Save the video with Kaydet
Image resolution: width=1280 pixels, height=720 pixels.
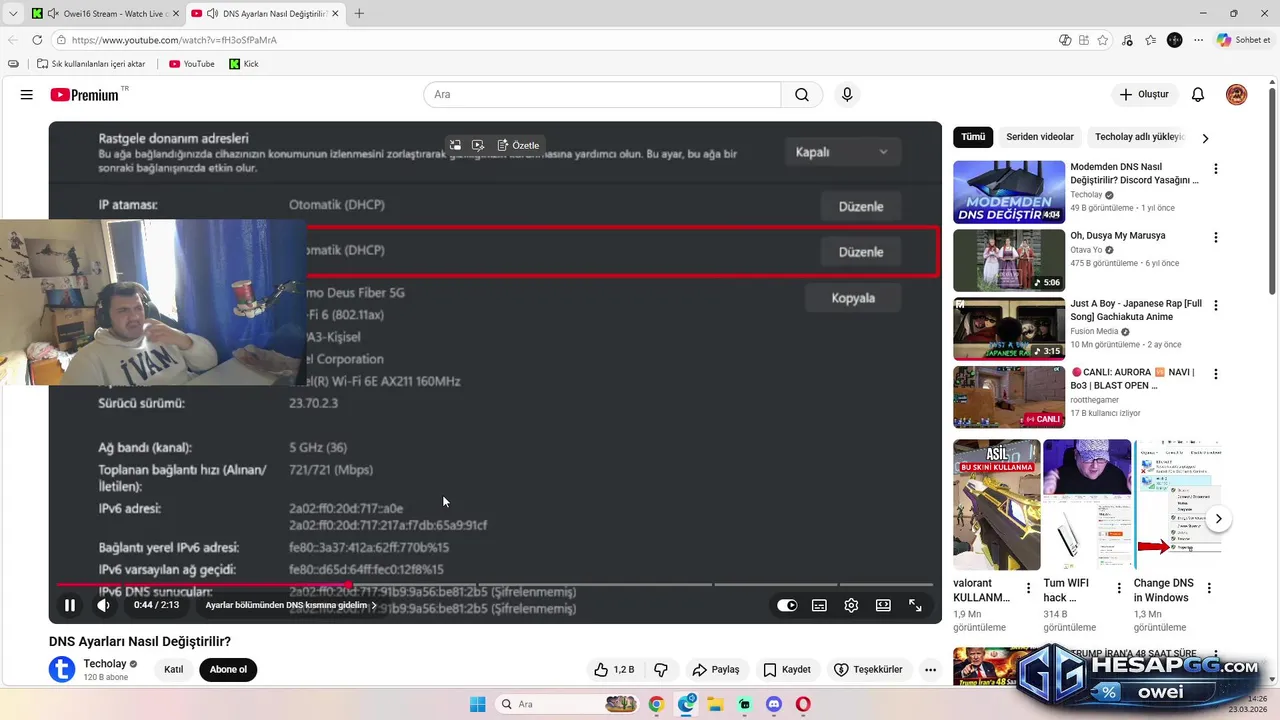point(787,670)
